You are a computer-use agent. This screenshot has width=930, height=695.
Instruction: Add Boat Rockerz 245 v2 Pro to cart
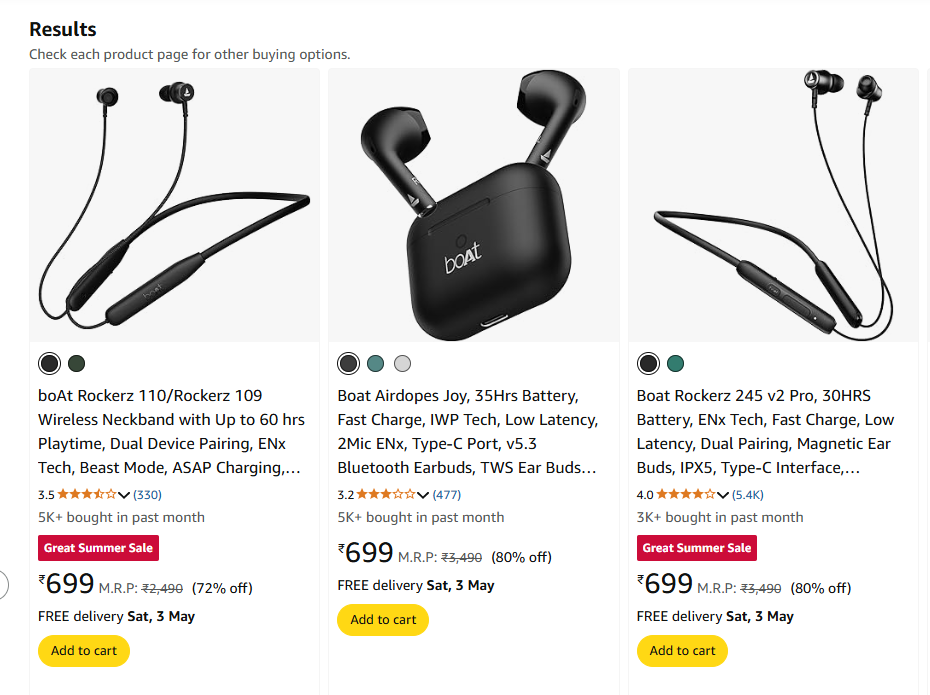(x=683, y=651)
